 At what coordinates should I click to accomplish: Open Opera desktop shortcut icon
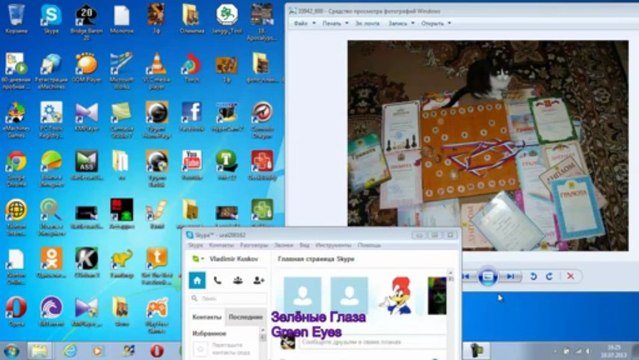(x=16, y=312)
